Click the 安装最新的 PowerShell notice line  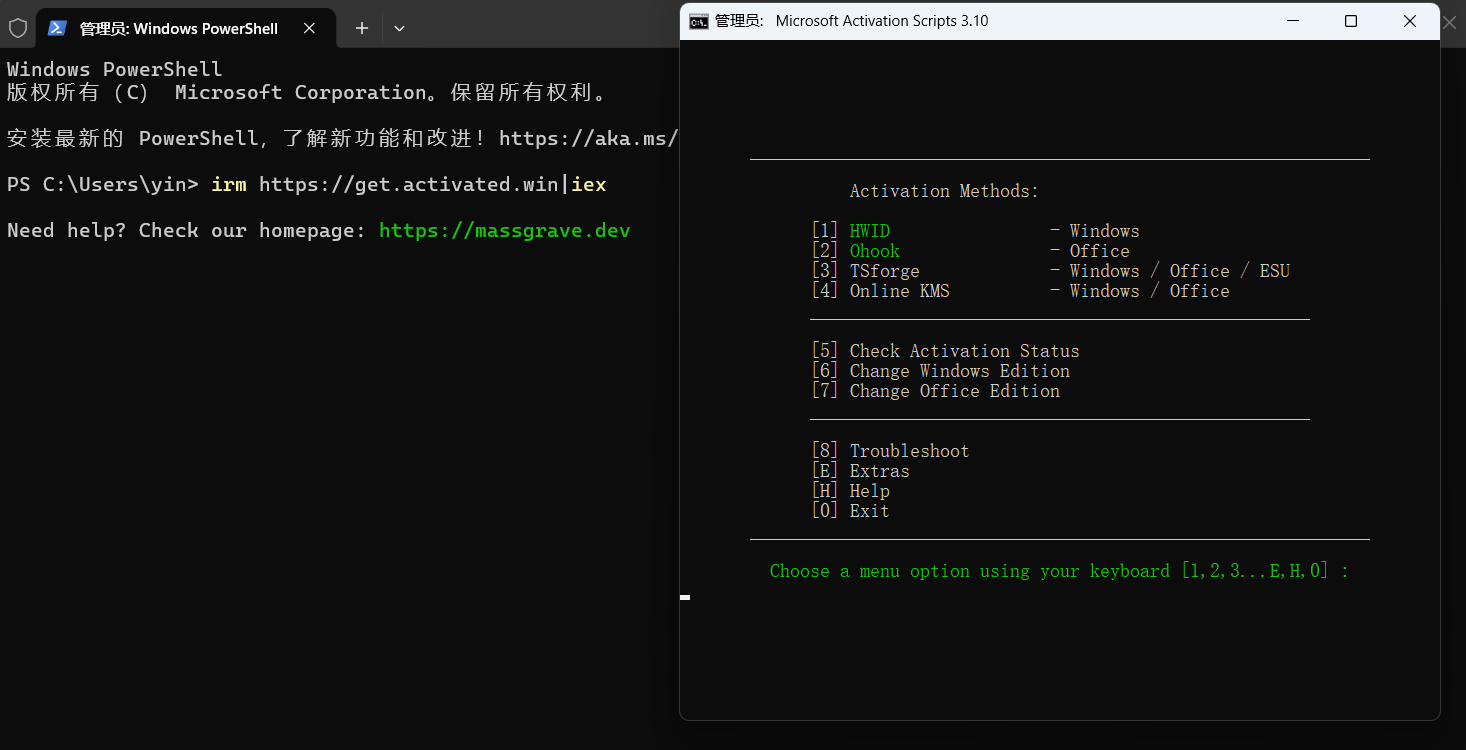click(x=343, y=139)
